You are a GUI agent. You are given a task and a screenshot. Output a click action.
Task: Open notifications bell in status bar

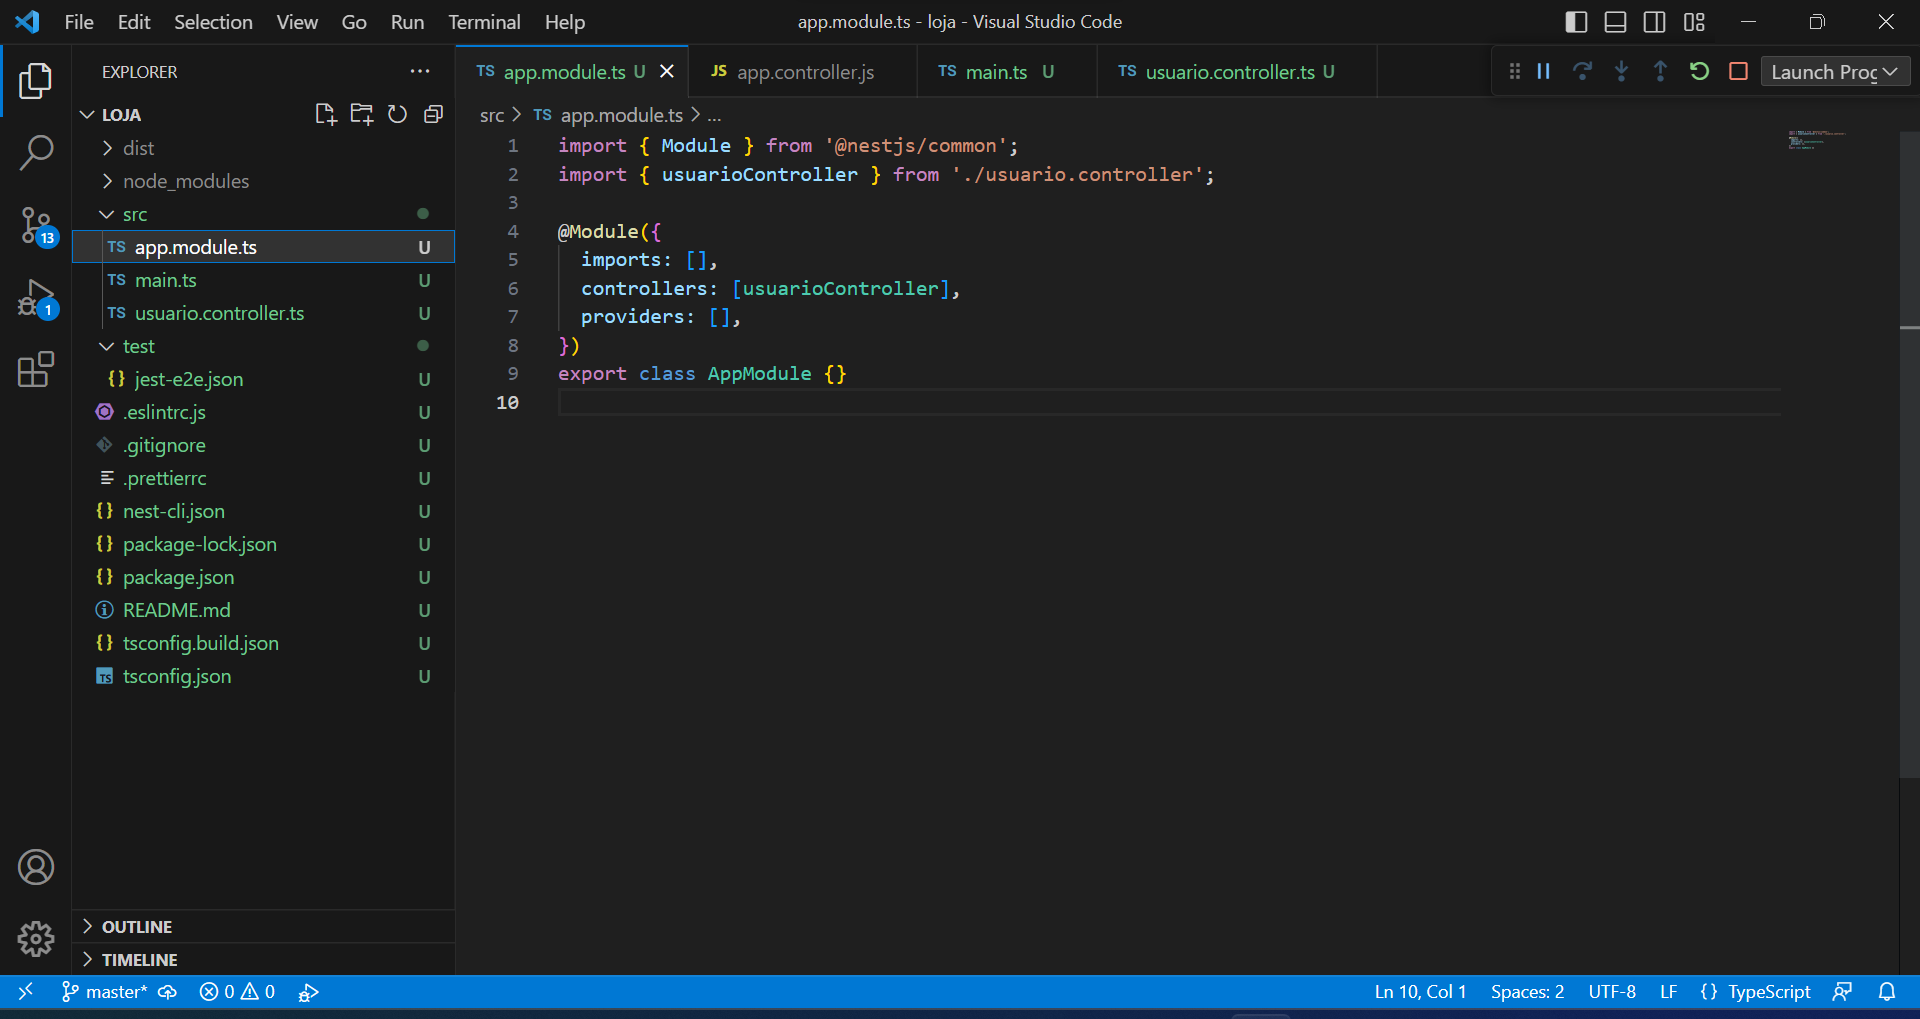(x=1887, y=992)
